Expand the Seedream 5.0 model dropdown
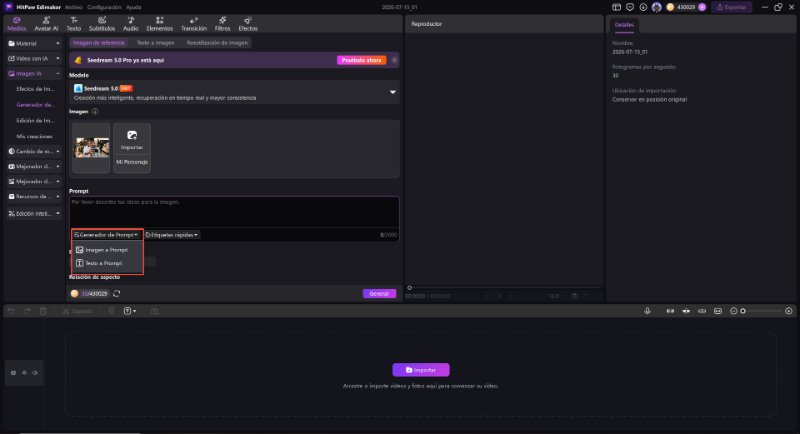800x434 pixels. pyautogui.click(x=393, y=92)
